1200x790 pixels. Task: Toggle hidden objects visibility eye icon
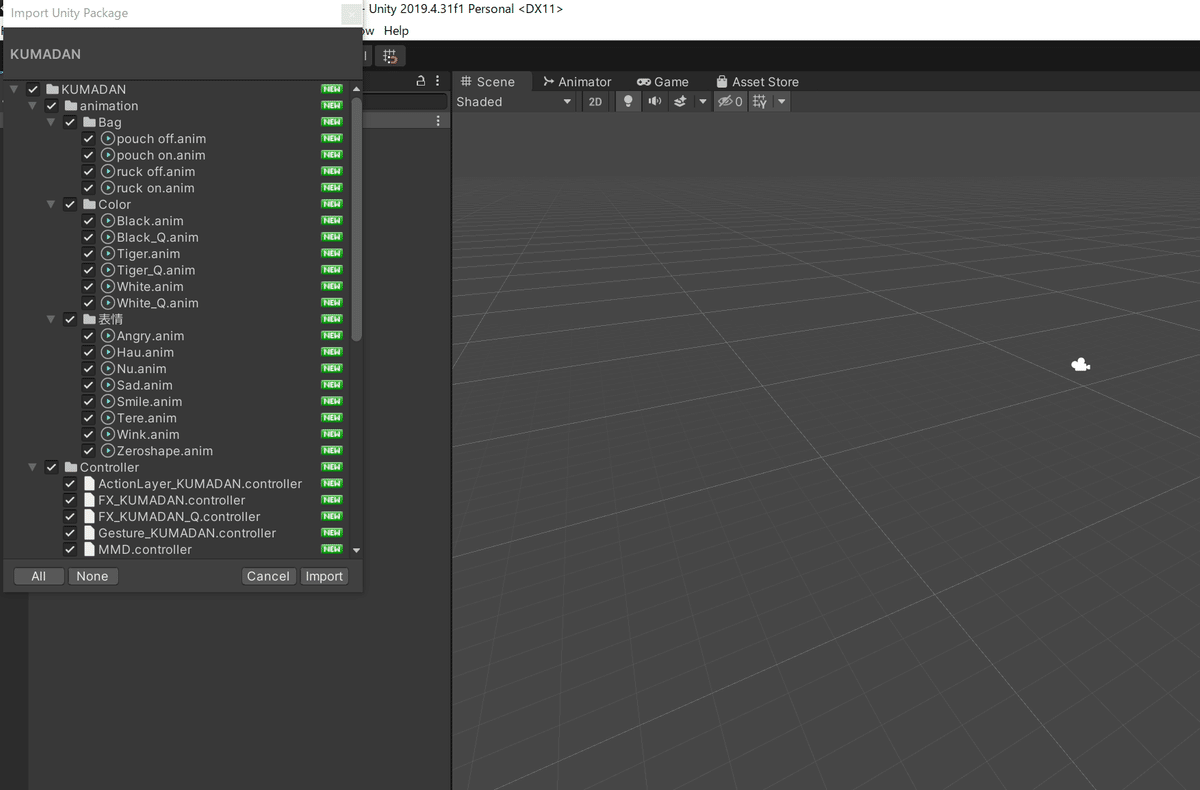point(729,102)
